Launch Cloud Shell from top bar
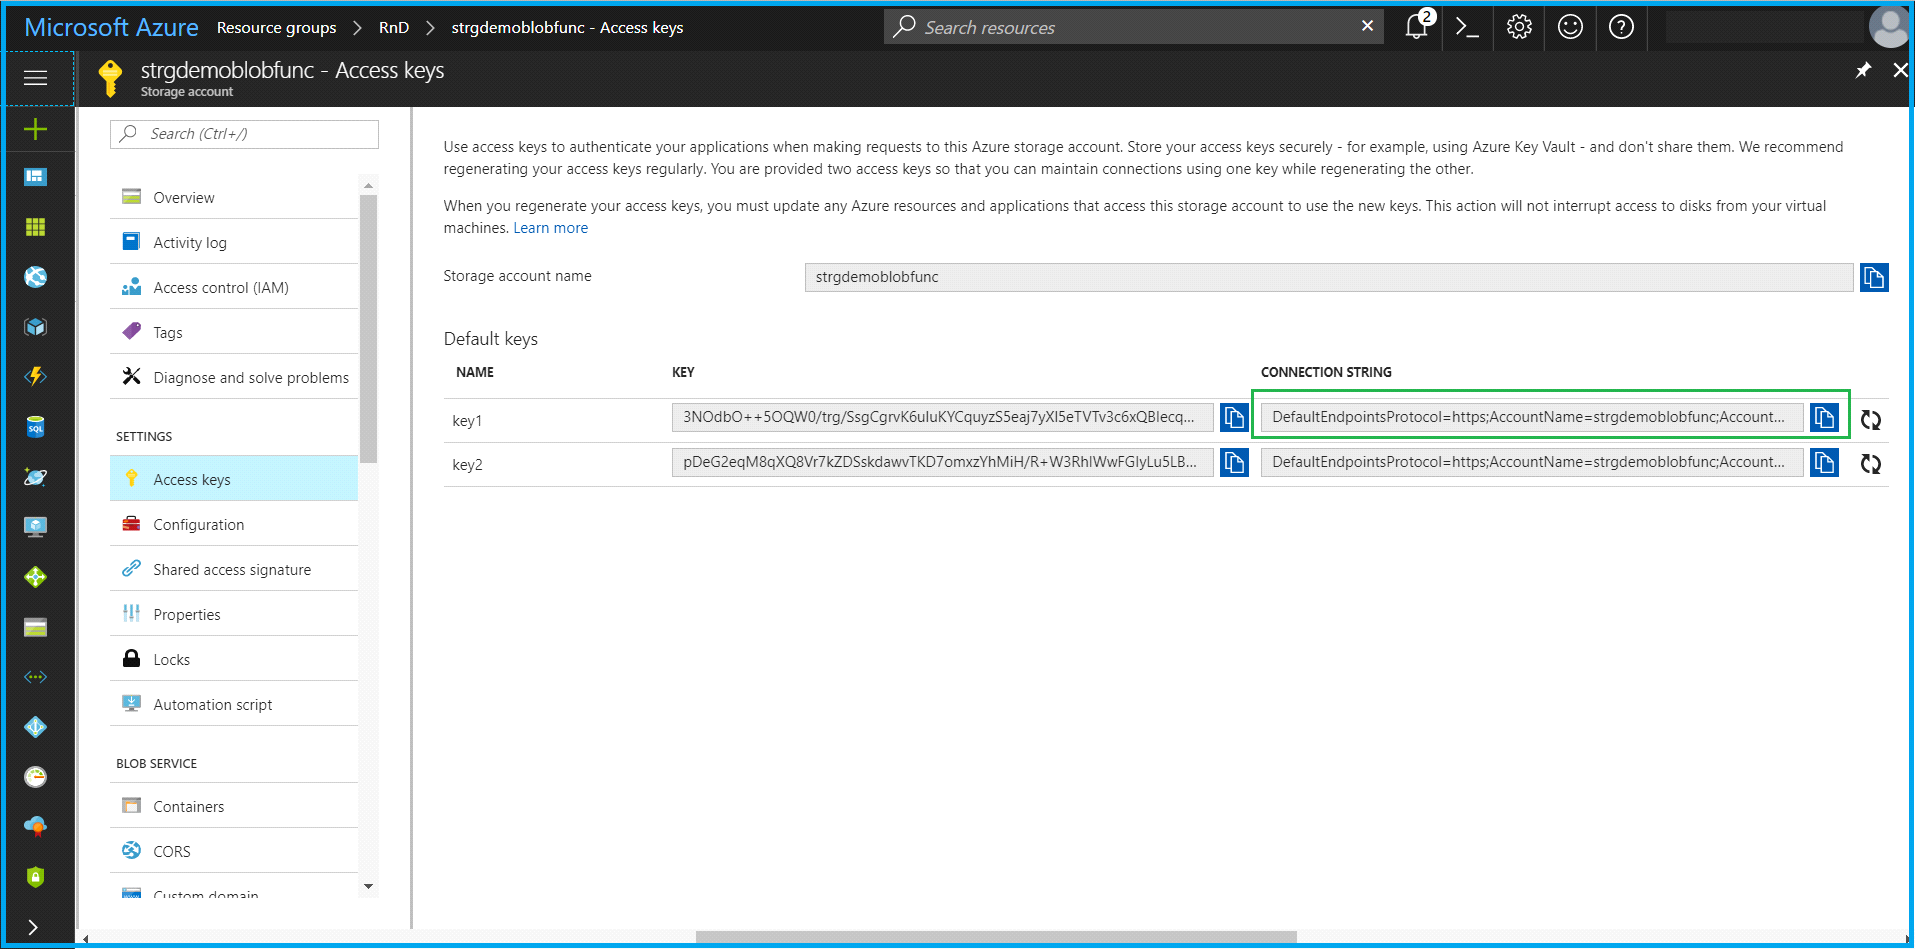1915x949 pixels. click(x=1468, y=27)
